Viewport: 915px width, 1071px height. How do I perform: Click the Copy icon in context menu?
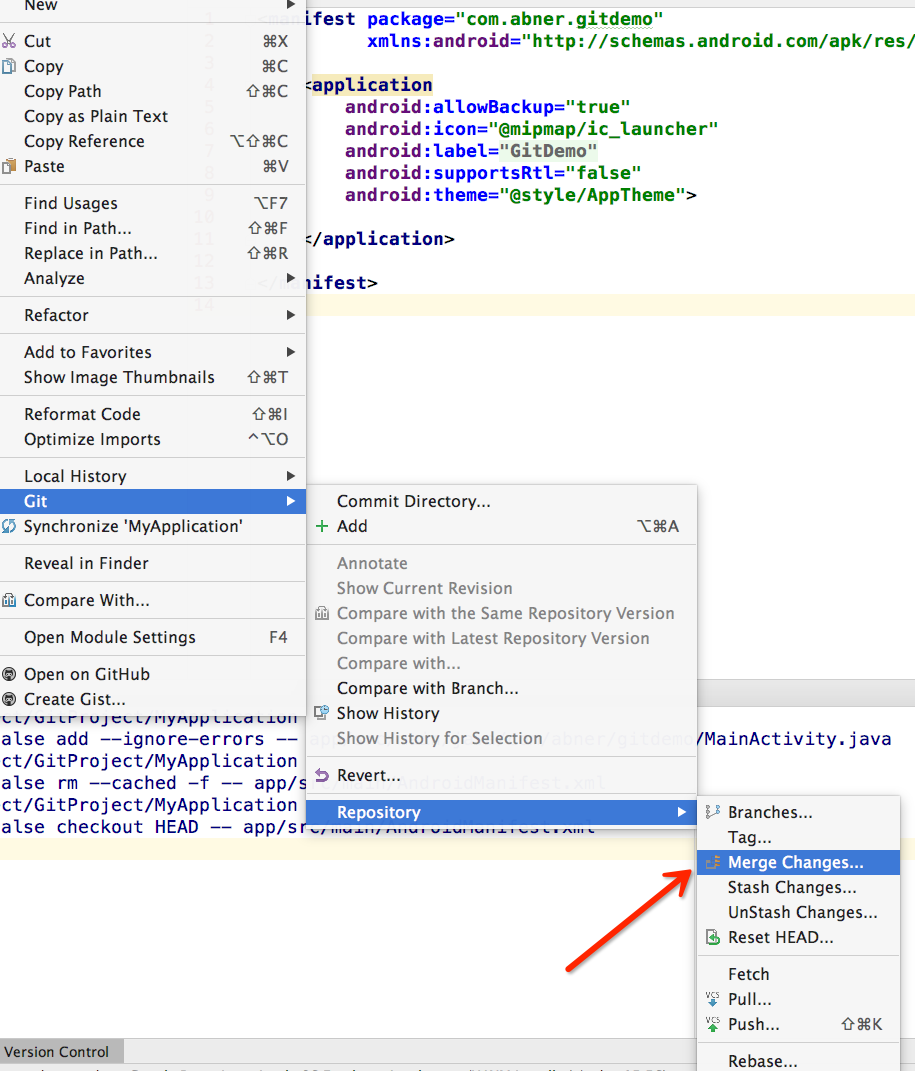[9, 66]
